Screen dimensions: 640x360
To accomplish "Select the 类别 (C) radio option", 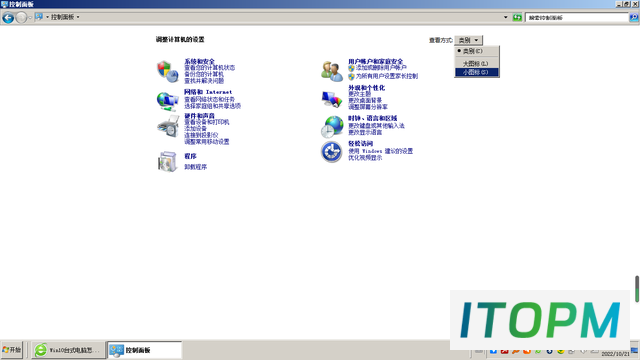I will click(477, 51).
